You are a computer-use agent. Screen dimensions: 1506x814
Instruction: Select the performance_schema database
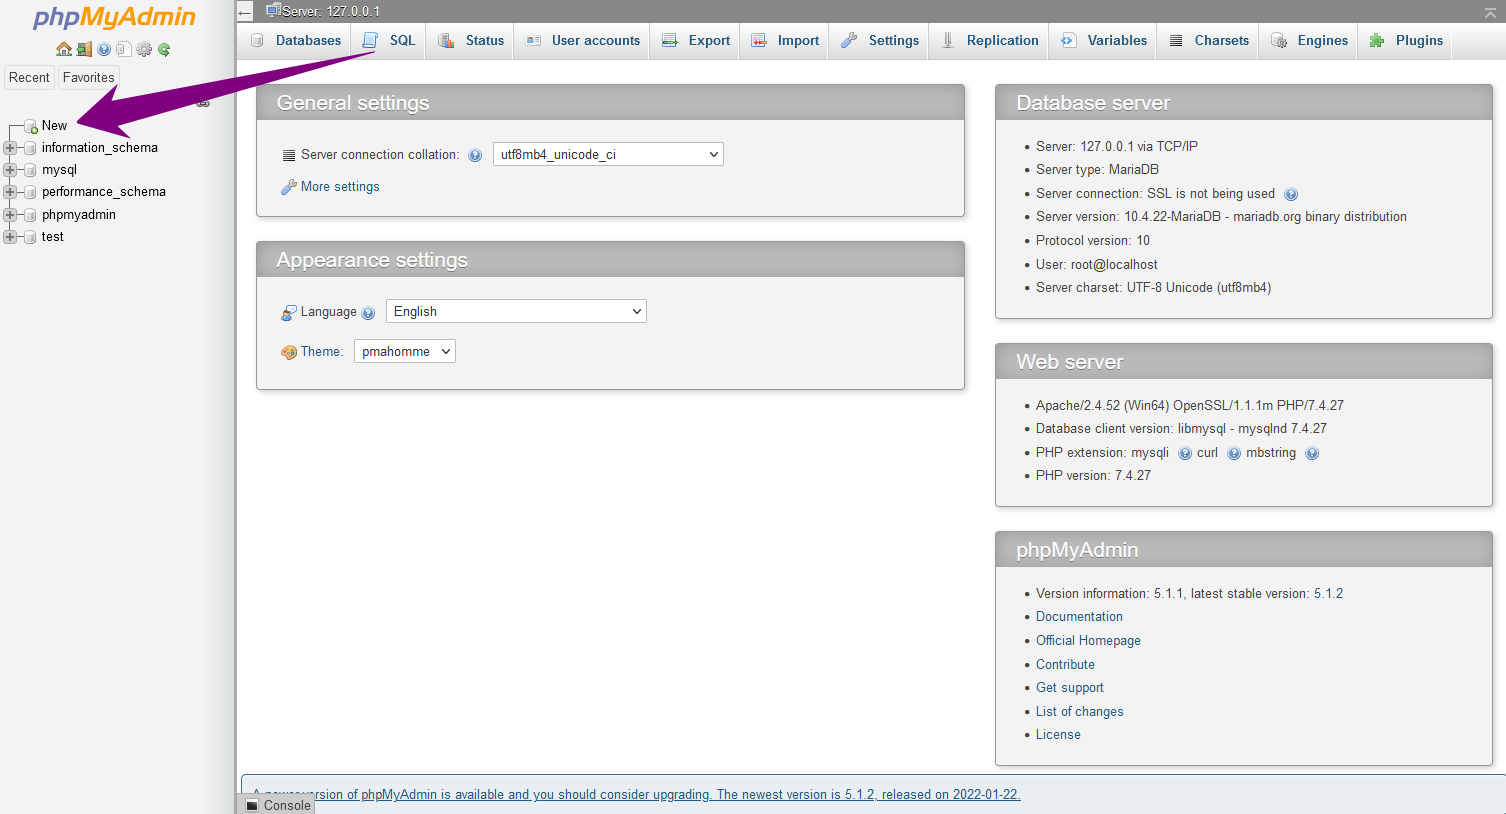pos(104,192)
